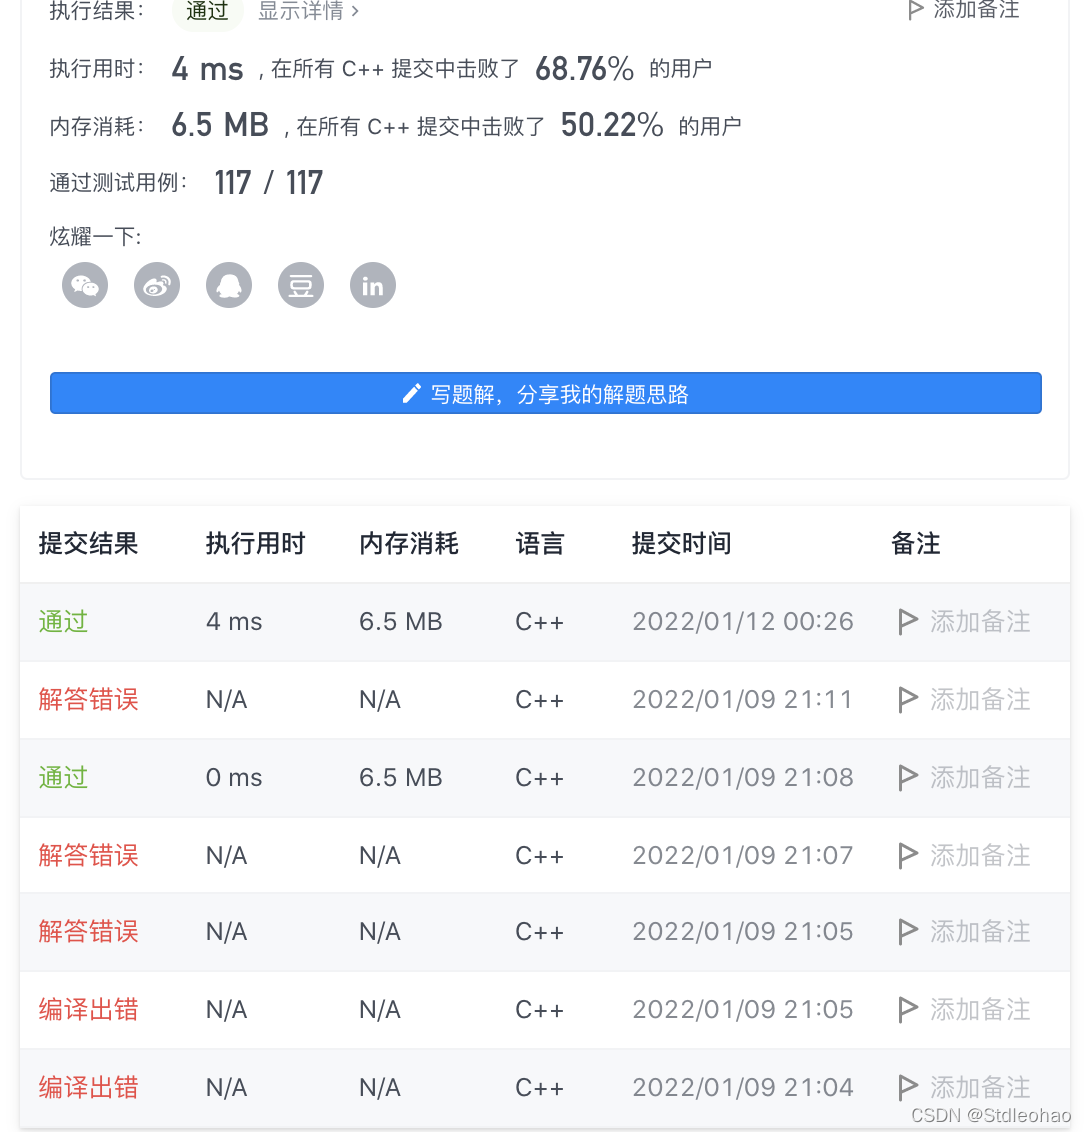Share result via QQ penguin icon
This screenshot has height=1132, width=1086.
click(x=229, y=285)
